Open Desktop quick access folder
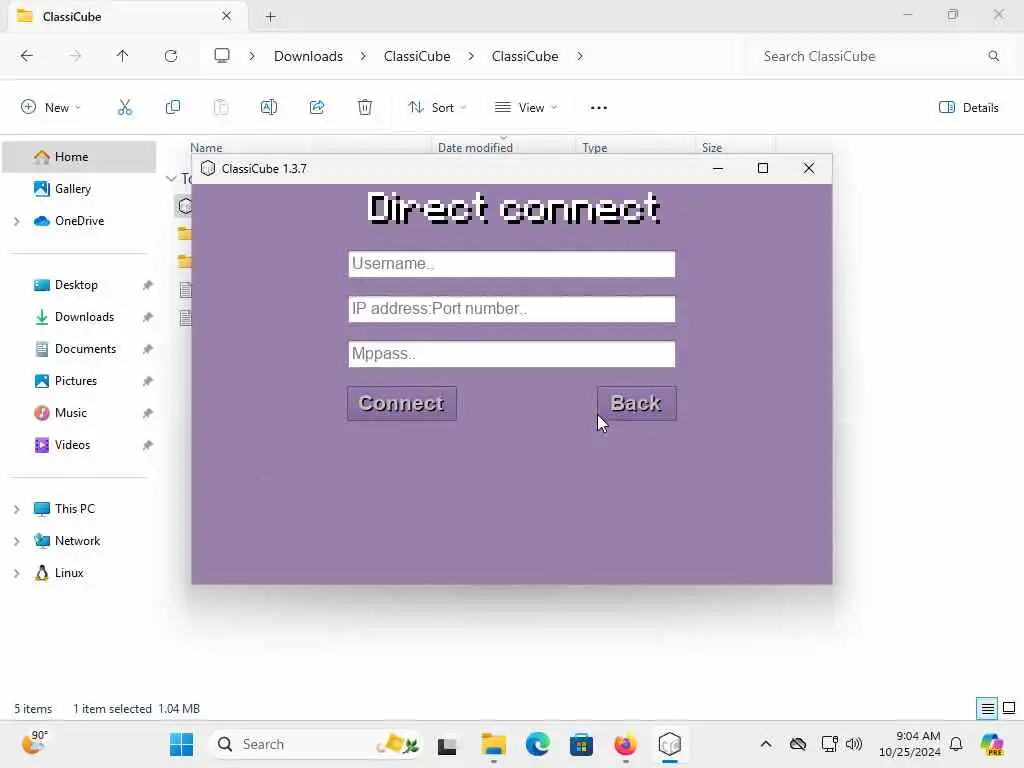 (x=76, y=285)
